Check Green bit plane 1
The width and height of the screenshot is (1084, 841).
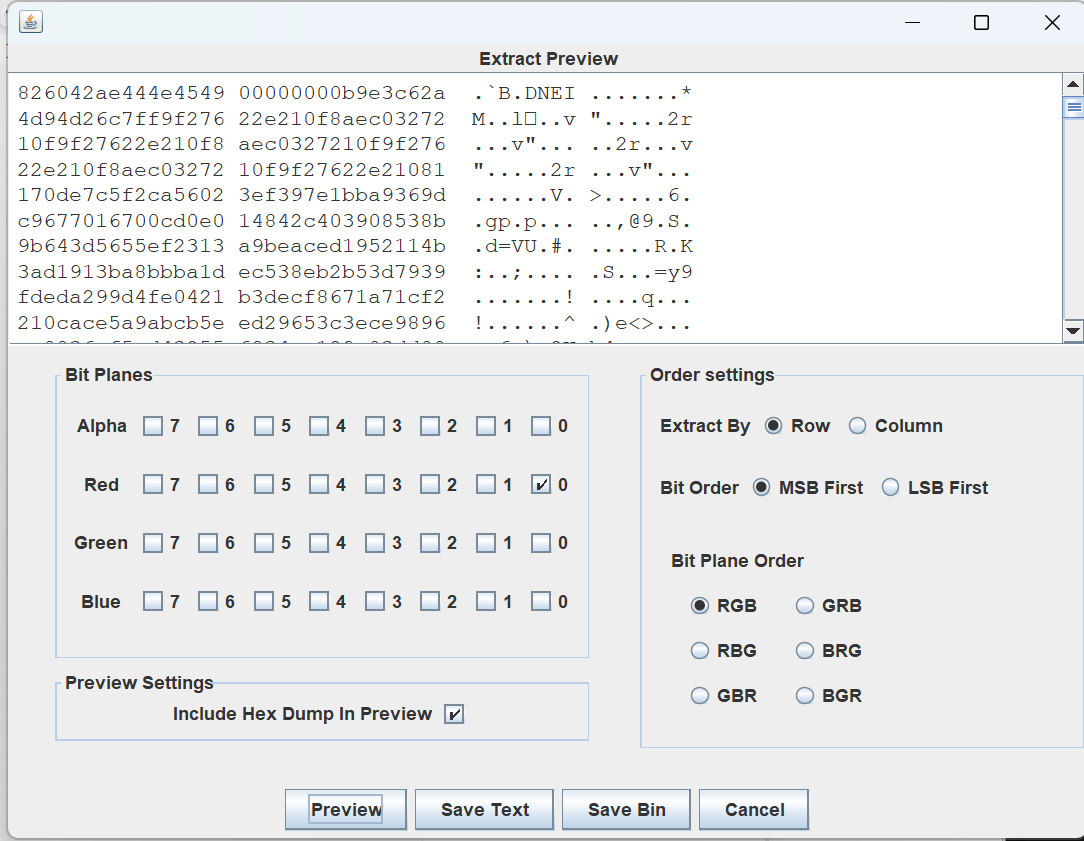pos(486,543)
